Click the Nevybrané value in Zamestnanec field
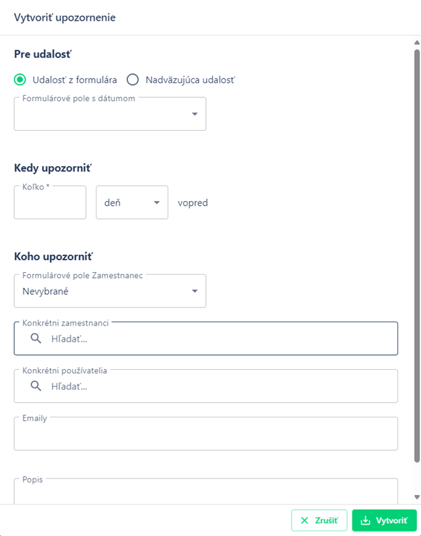Screen dimensions: 421x536 click(x=45, y=291)
